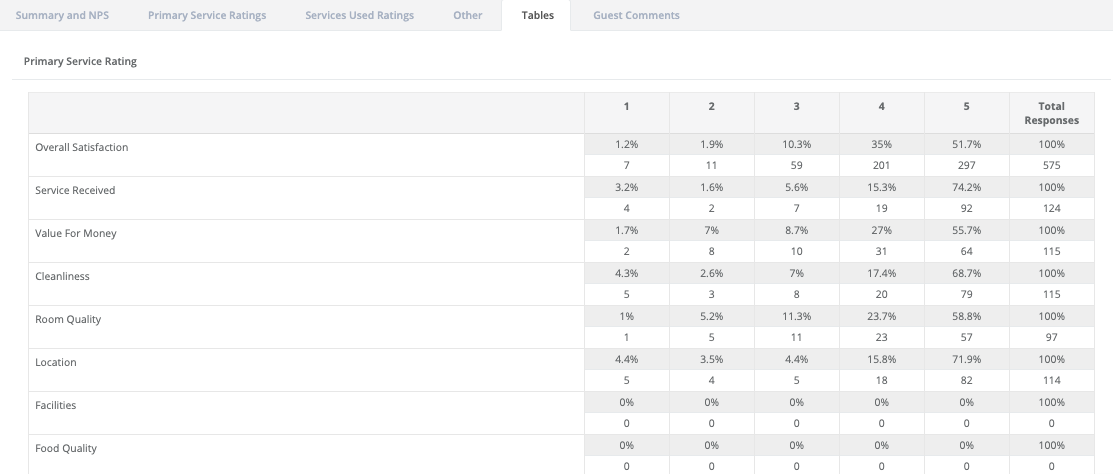This screenshot has width=1113, height=474.
Task: Select the Room Quality row label
Action: (x=68, y=319)
